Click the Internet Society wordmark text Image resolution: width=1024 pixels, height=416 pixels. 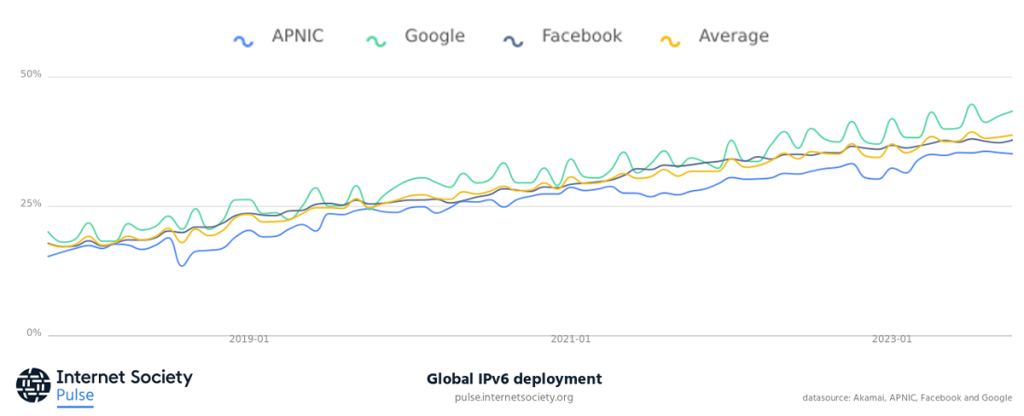[124, 377]
